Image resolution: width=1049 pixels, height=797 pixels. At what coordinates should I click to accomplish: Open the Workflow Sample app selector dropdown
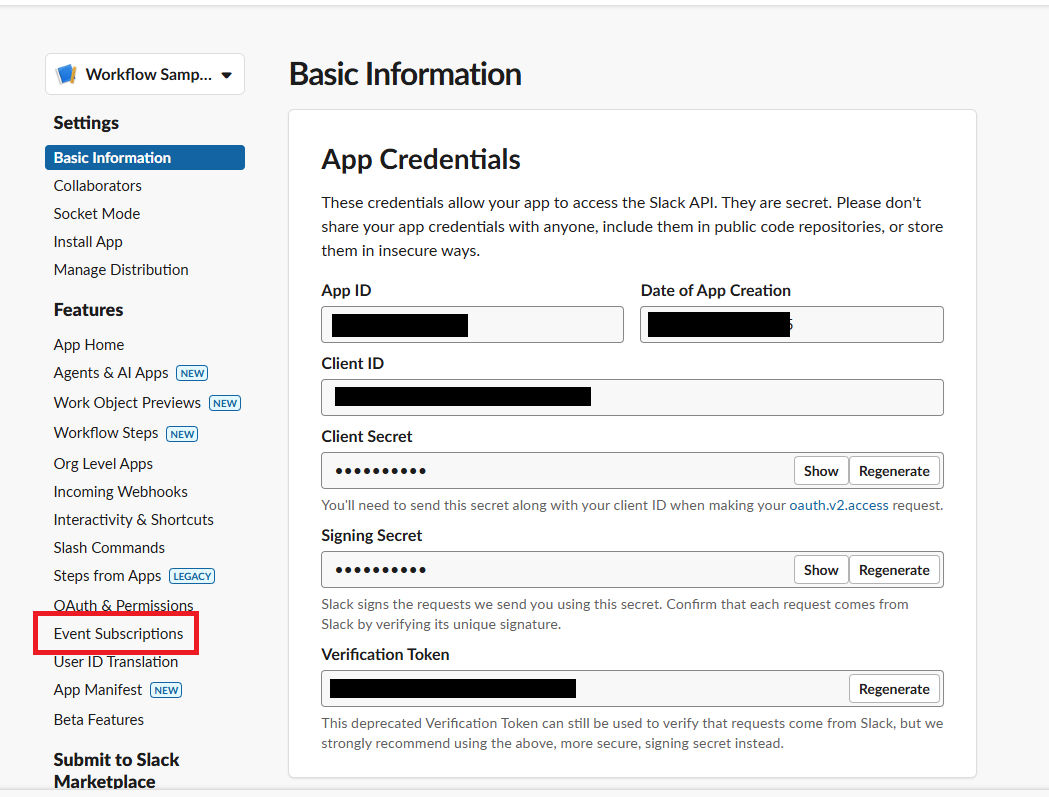tap(145, 74)
